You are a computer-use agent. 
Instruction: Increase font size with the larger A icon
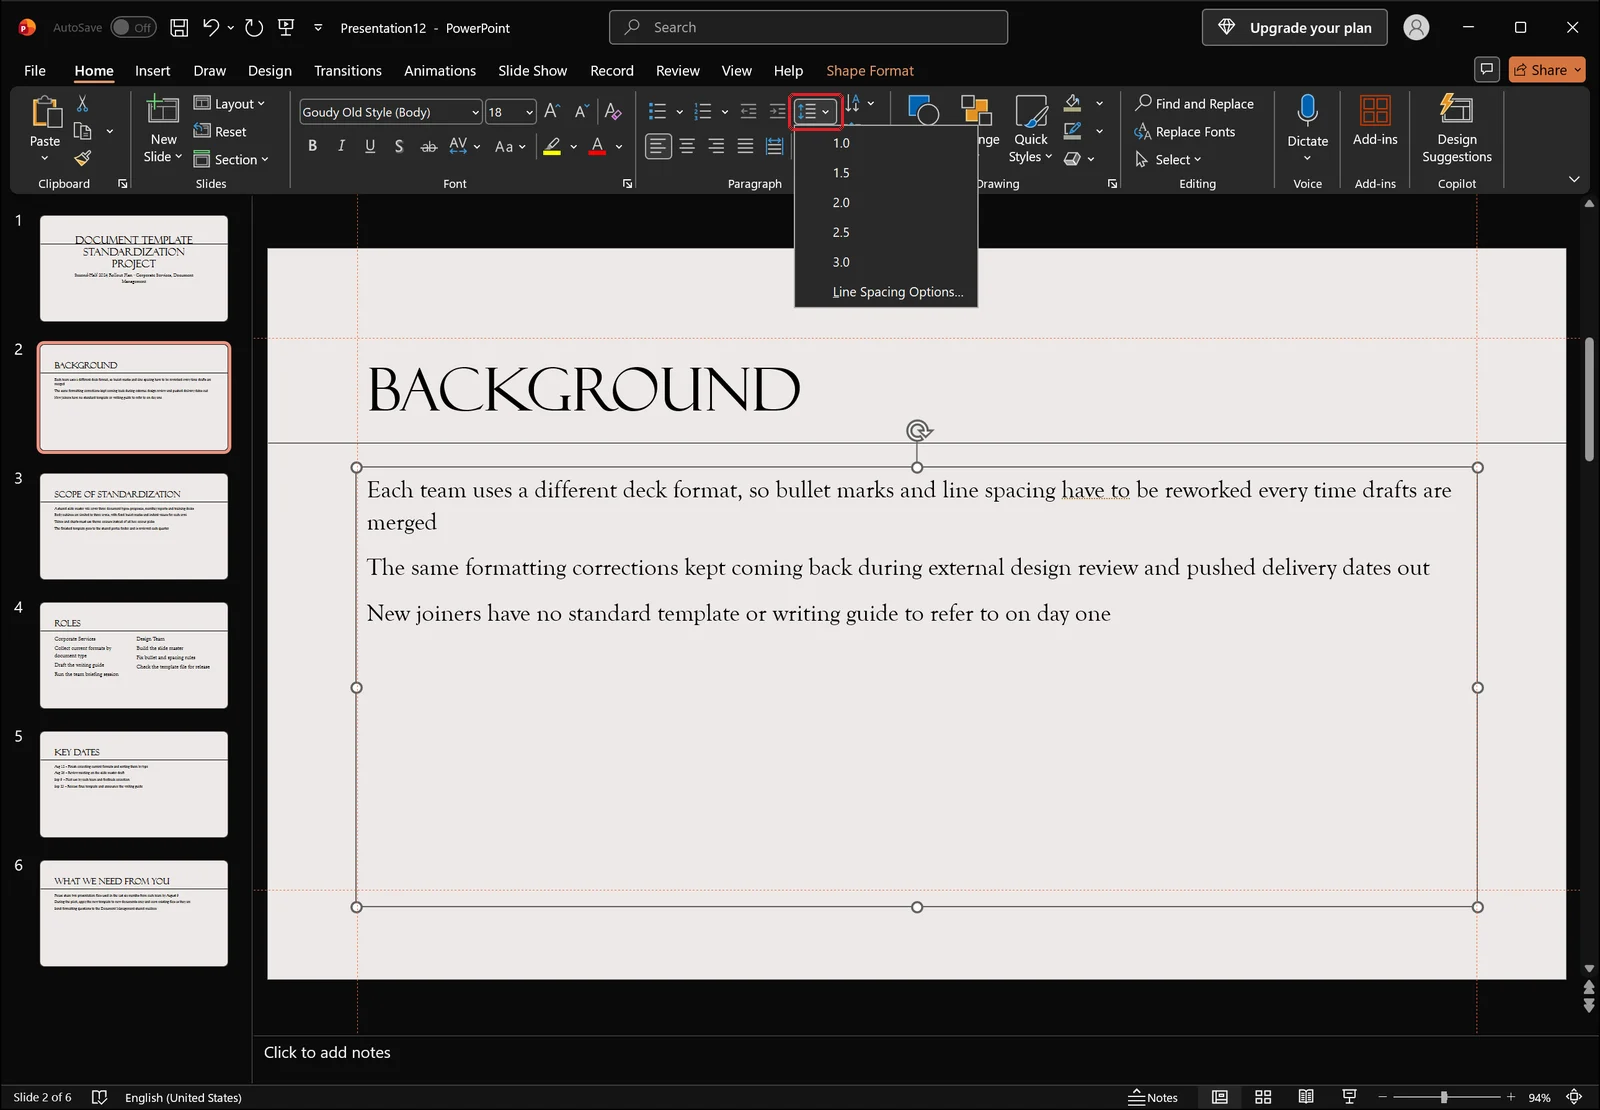point(552,112)
